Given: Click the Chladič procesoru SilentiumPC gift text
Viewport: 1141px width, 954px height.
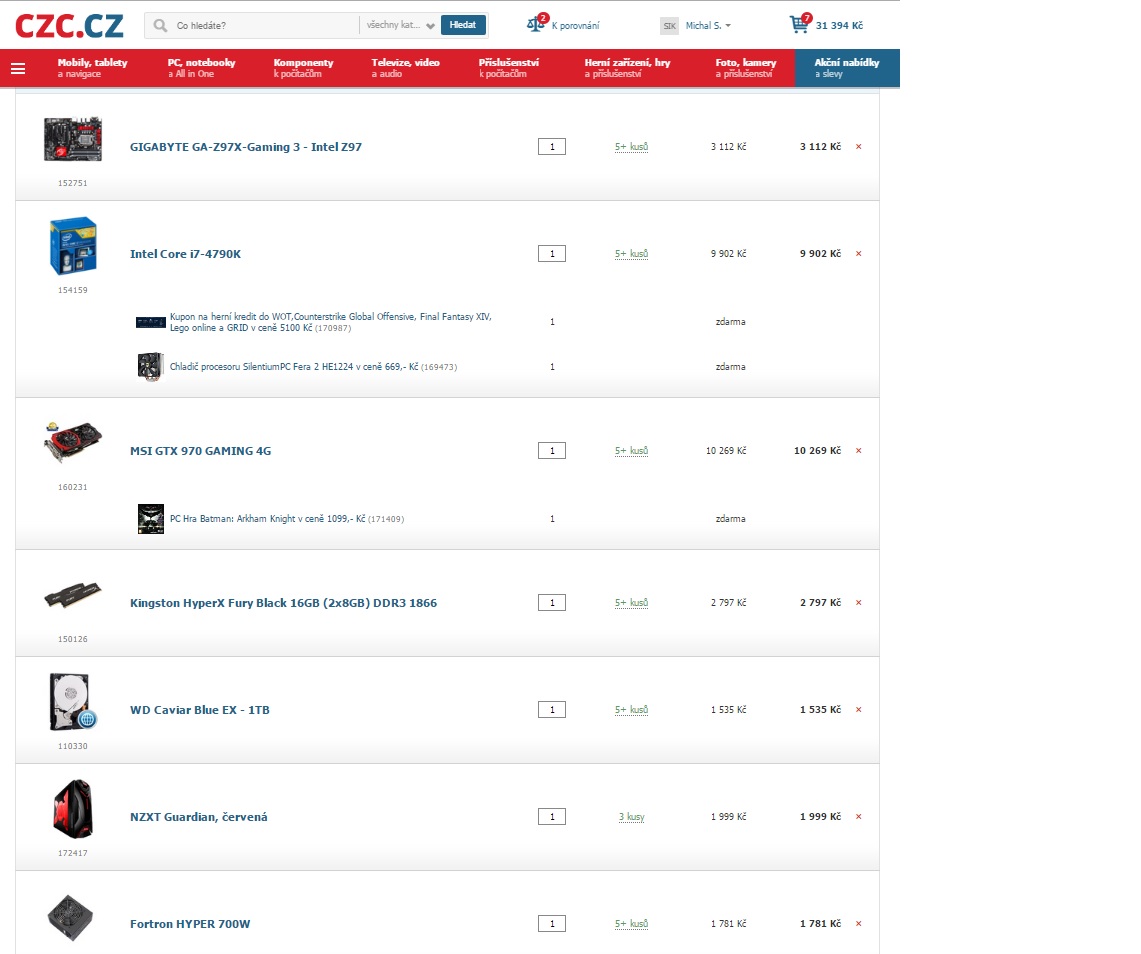Looking at the screenshot, I should 314,367.
